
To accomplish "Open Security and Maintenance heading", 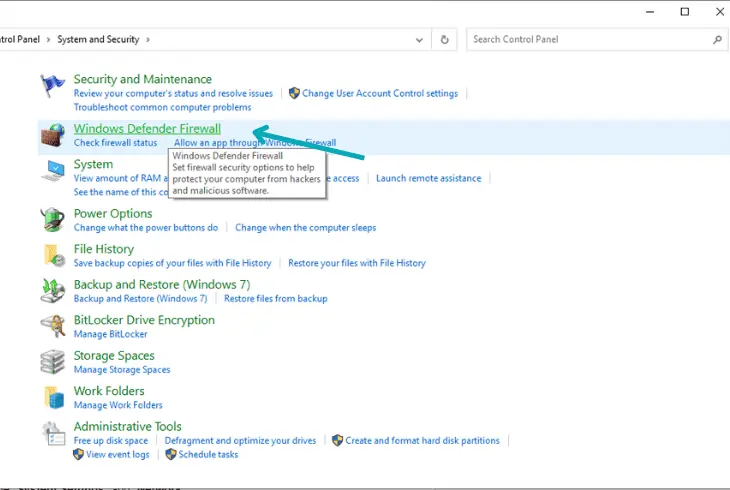I will (x=142, y=79).
